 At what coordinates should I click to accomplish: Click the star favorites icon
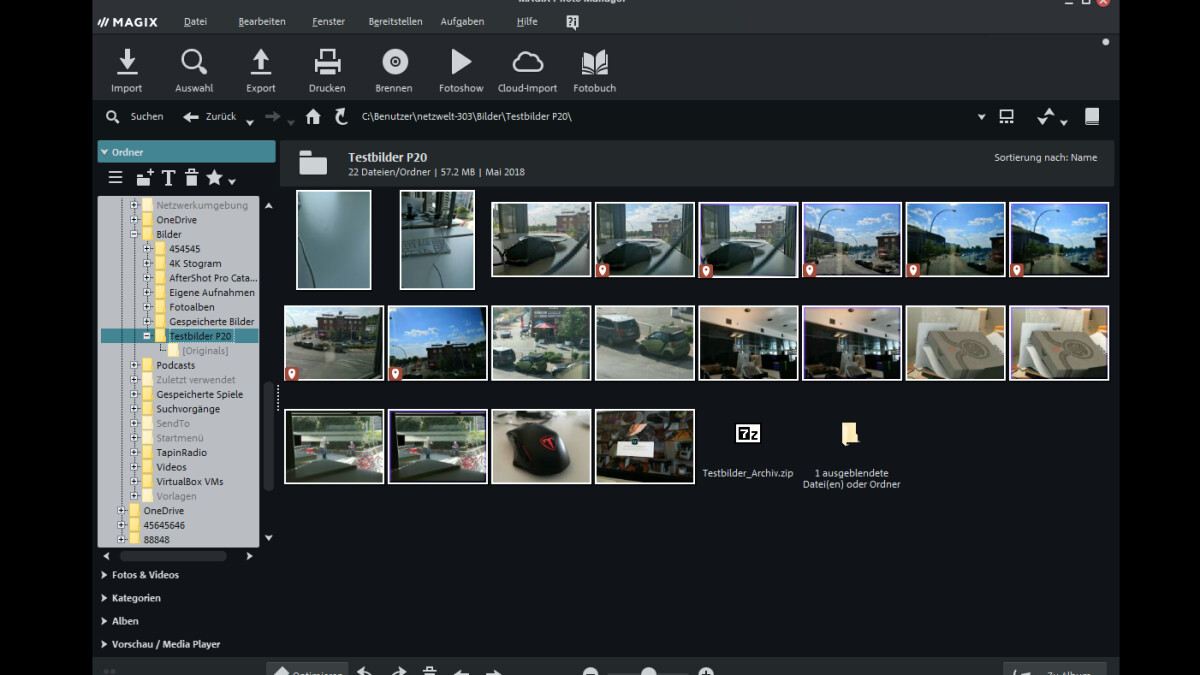(x=214, y=177)
